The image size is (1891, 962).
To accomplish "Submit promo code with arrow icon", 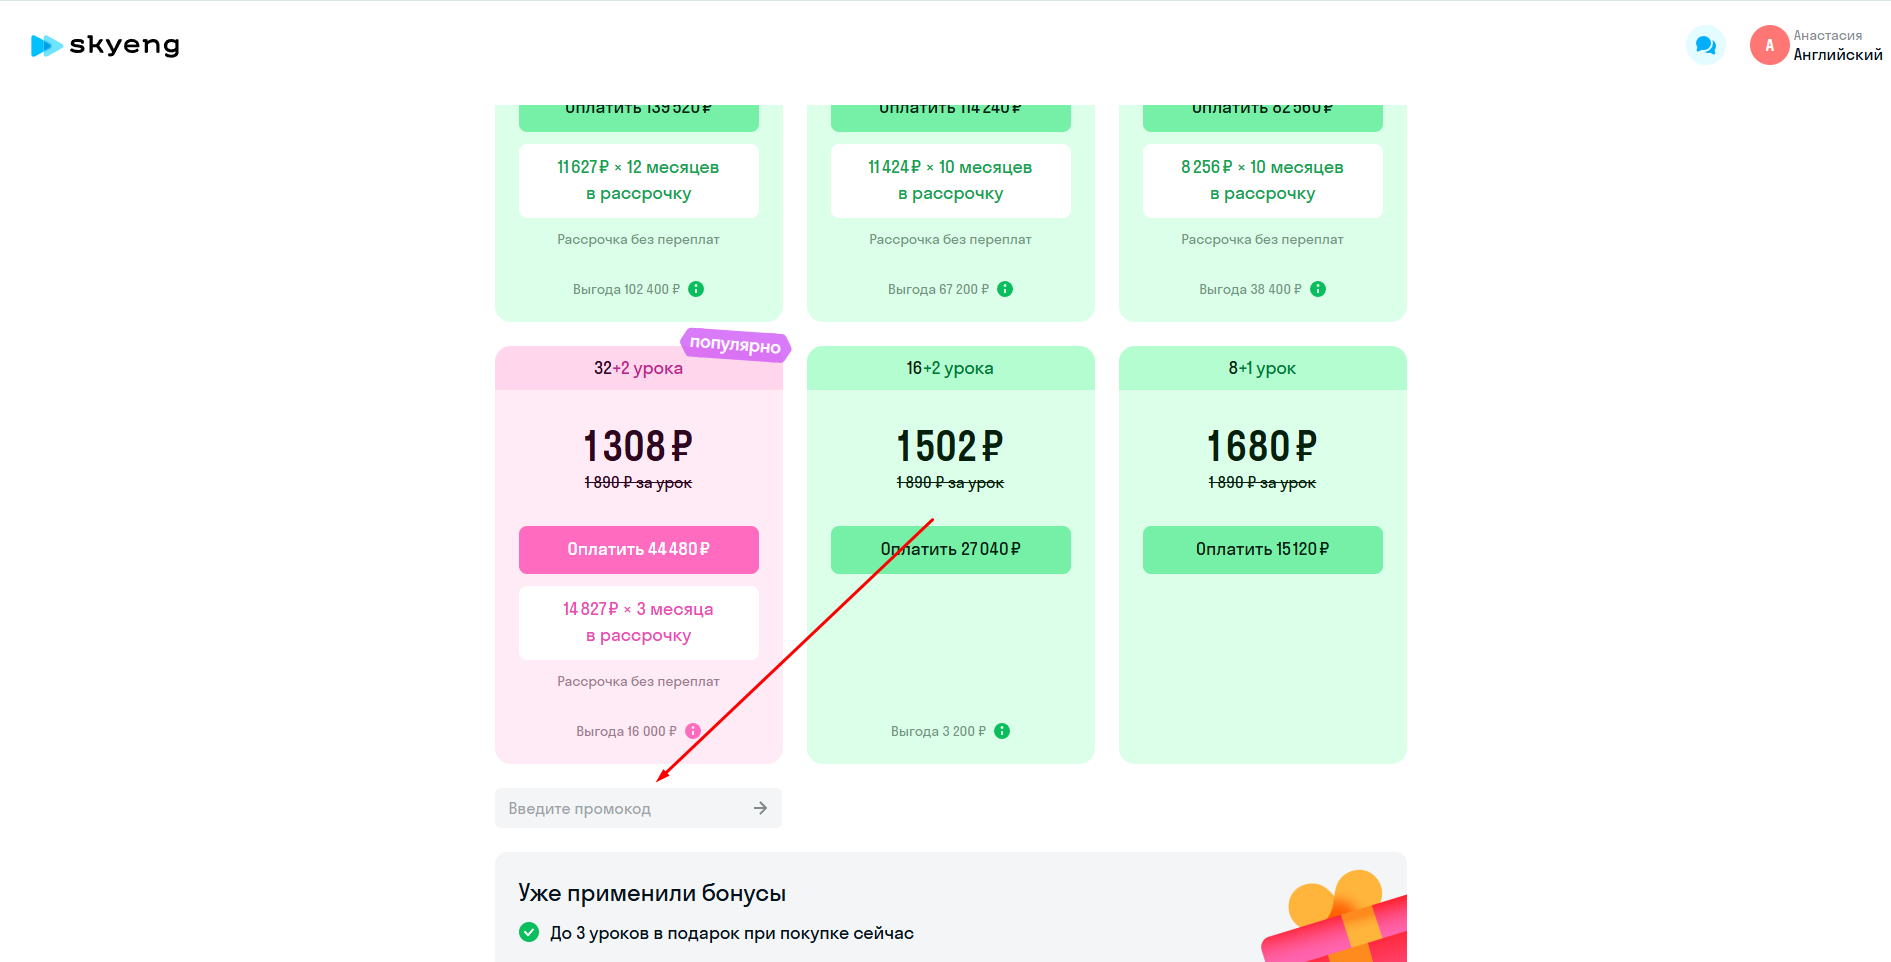I will [760, 808].
